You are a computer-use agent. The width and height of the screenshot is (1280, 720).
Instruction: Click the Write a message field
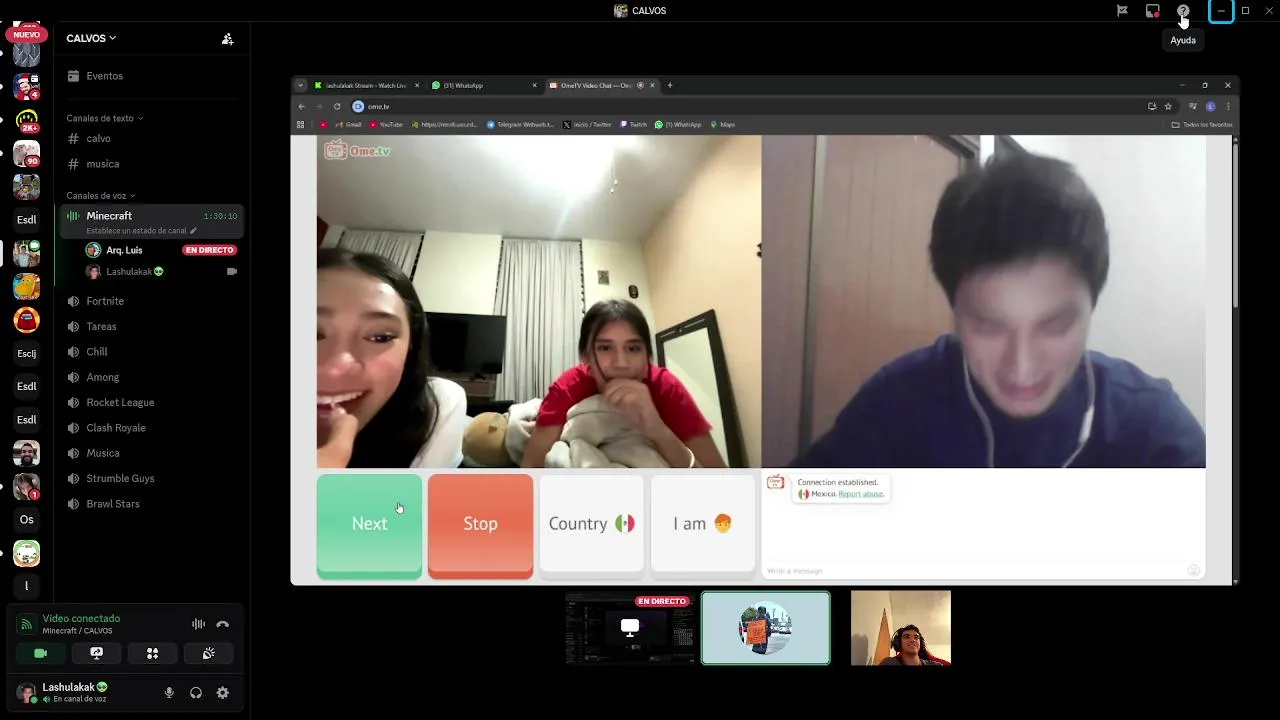(975, 571)
